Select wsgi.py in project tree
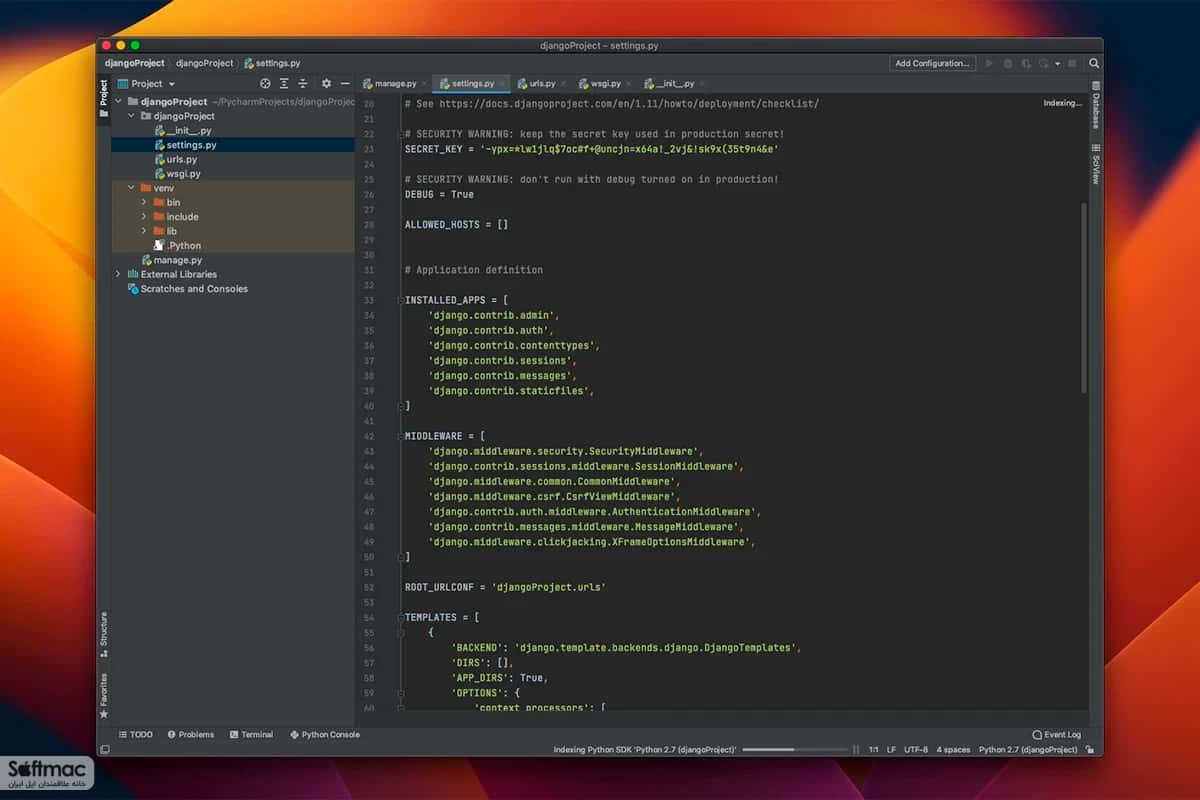1200x800 pixels. (x=177, y=173)
